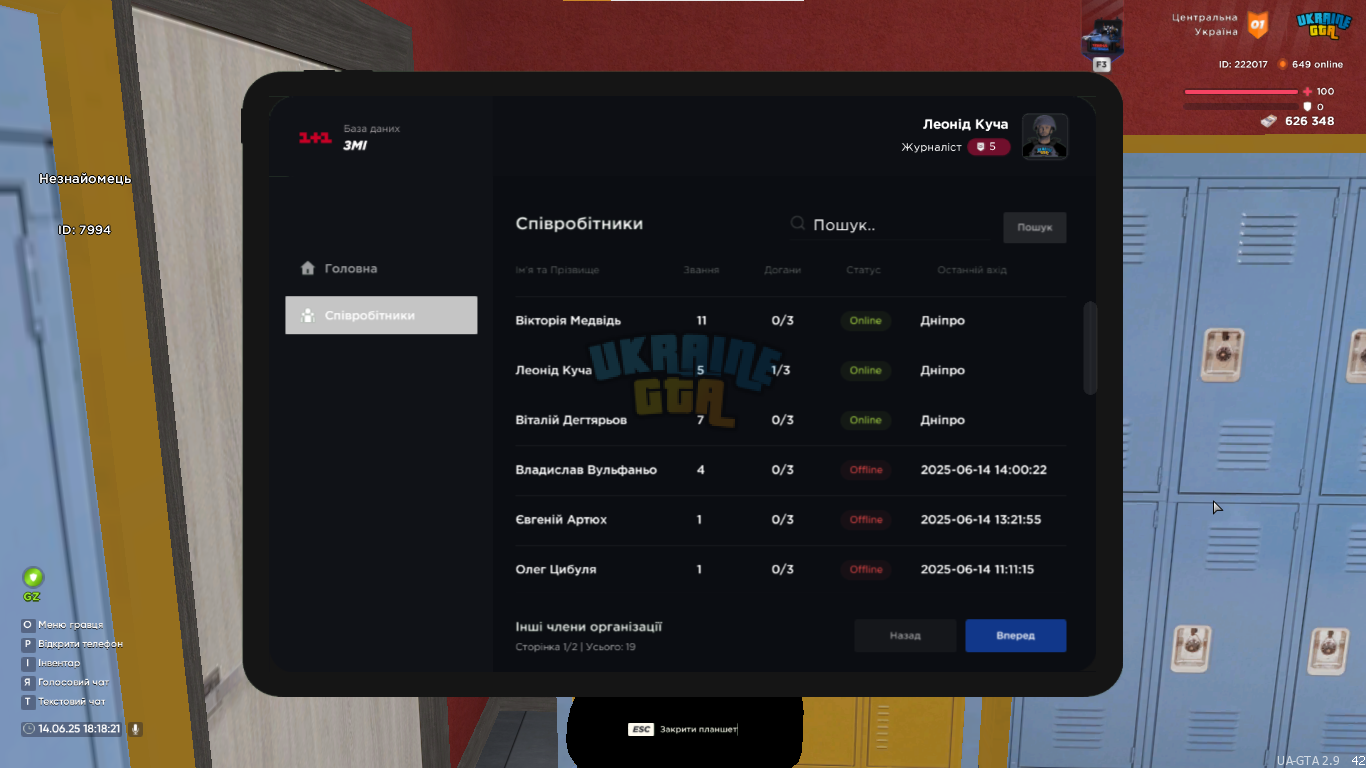The image size is (1366, 768).
Task: Click the O key Меню гравця hint
Action: pyautogui.click(x=63, y=625)
